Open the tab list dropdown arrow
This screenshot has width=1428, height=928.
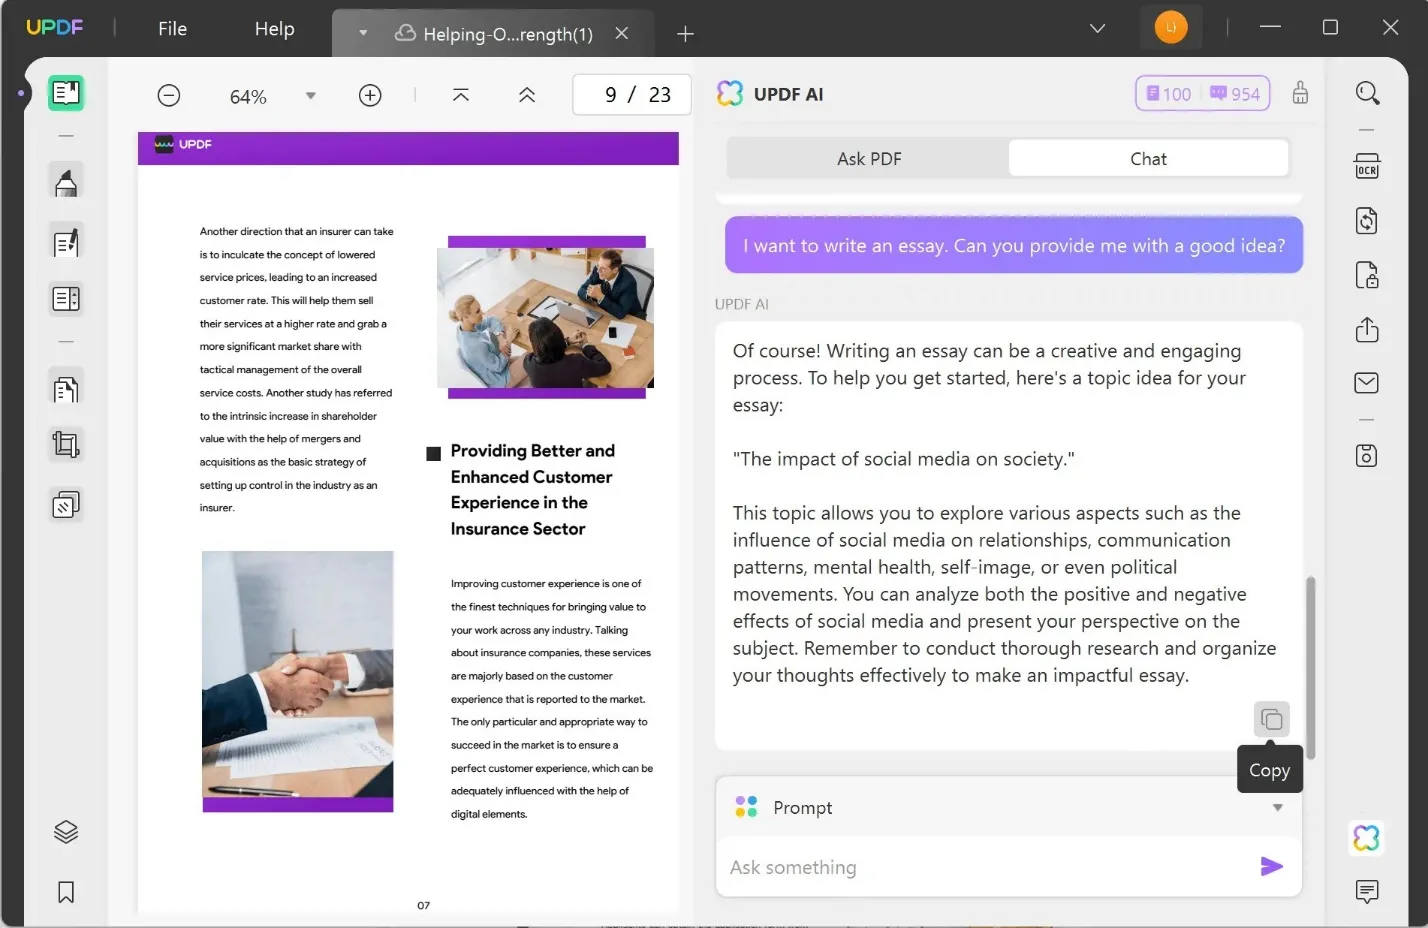[x=363, y=33]
